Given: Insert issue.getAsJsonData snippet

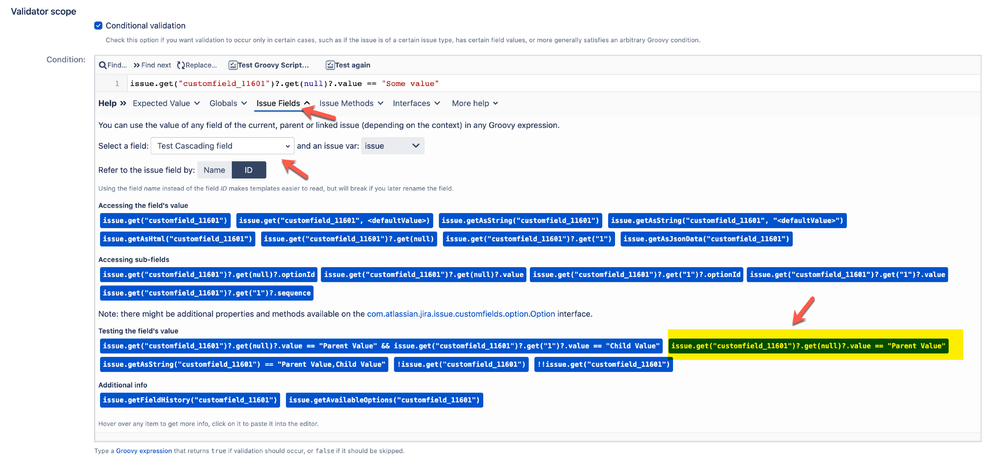Looking at the screenshot, I should (707, 239).
